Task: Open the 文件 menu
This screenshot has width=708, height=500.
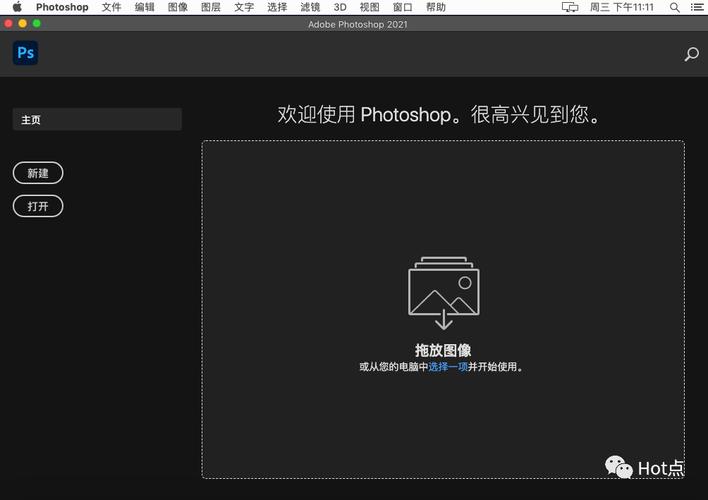Action: coord(112,7)
